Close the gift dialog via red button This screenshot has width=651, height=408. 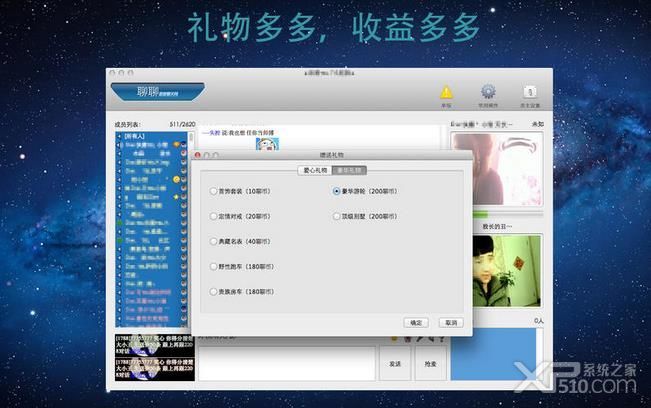pos(198,155)
